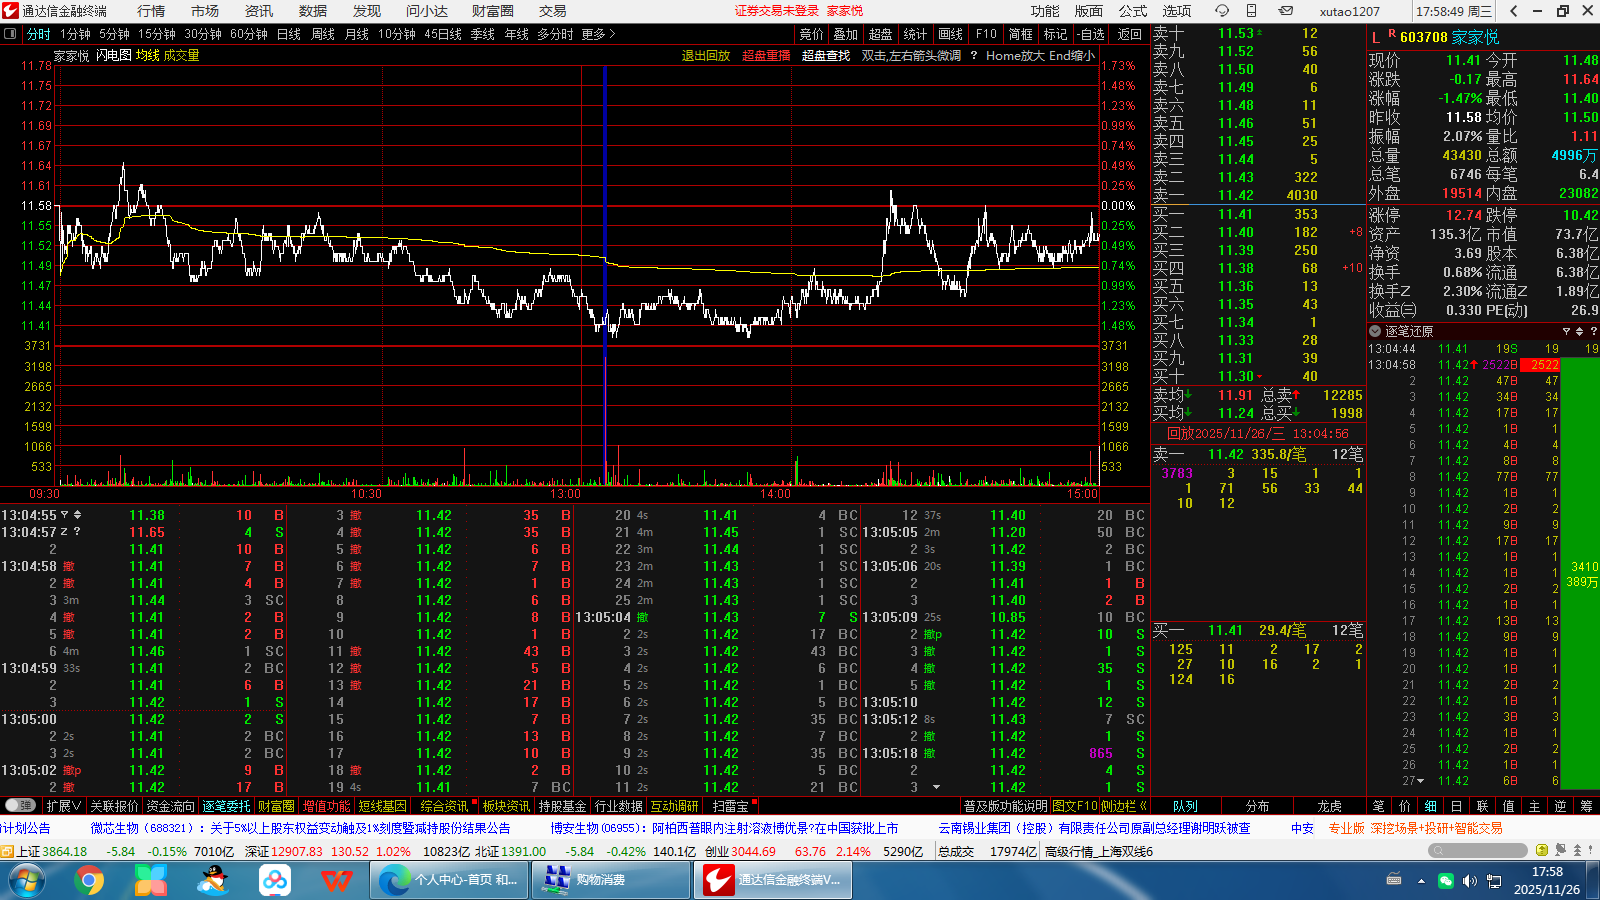
Task: Click the question mark help icon above chart
Action: tap(973, 56)
